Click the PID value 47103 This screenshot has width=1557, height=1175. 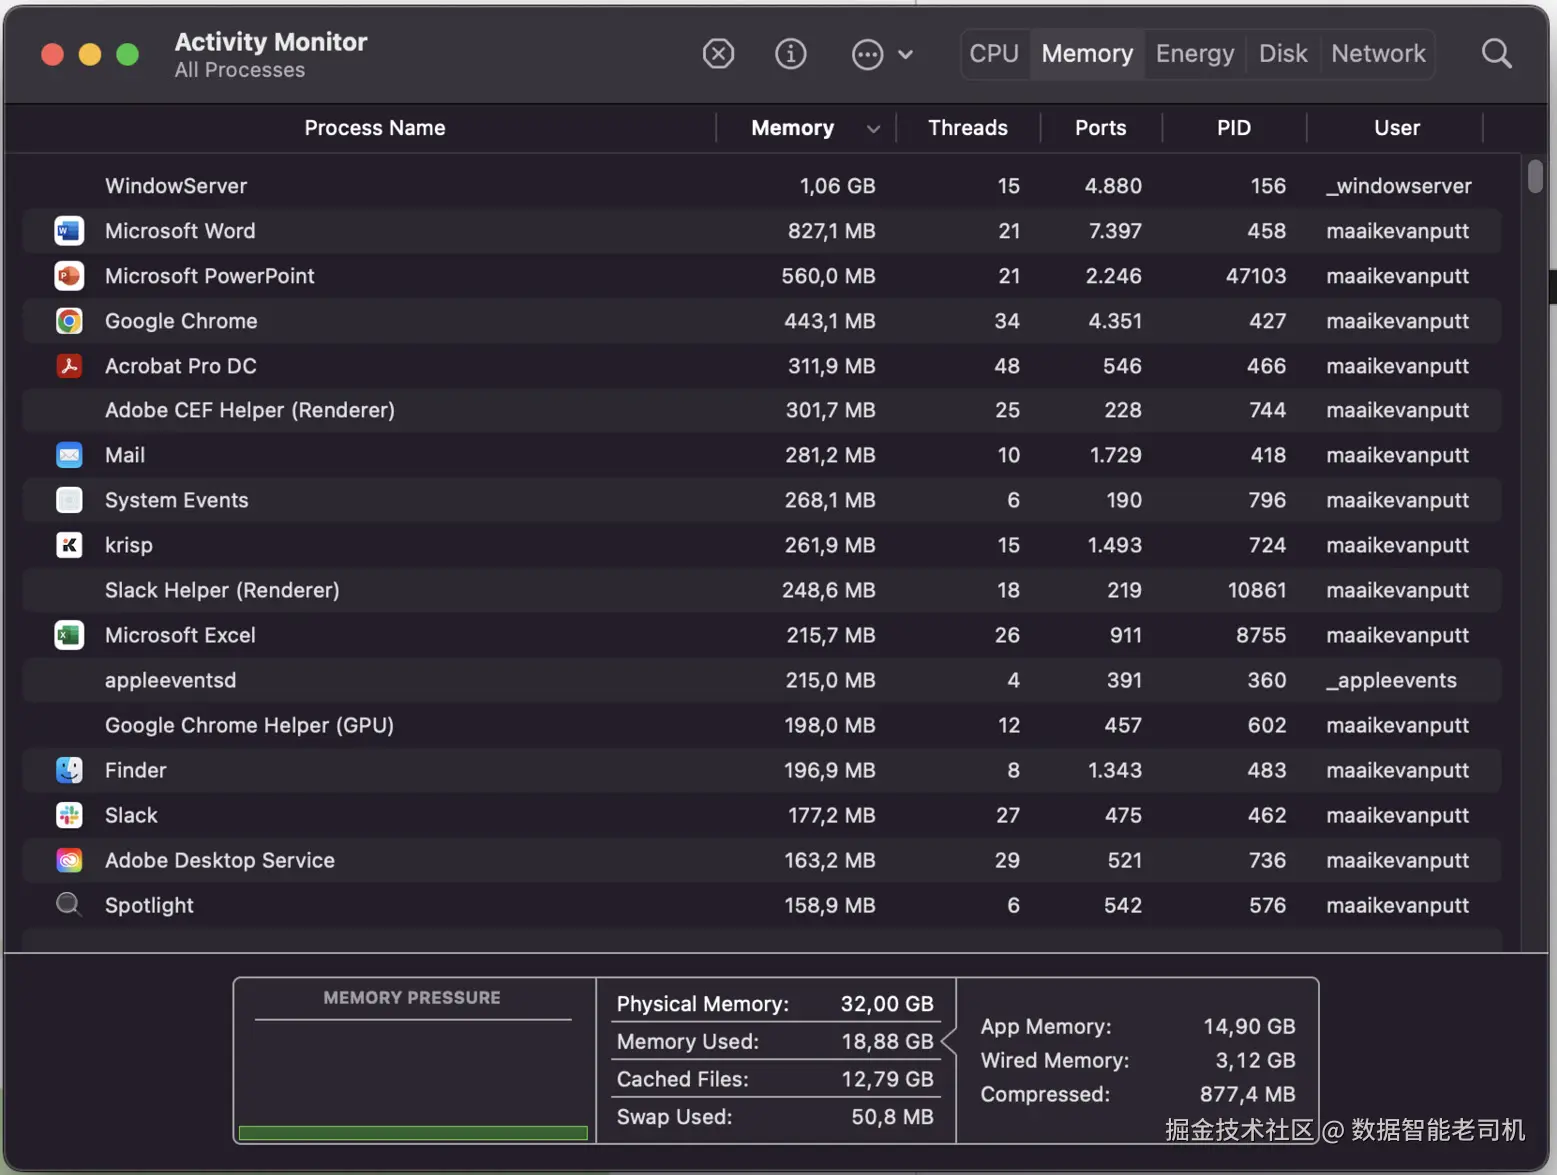coord(1256,276)
